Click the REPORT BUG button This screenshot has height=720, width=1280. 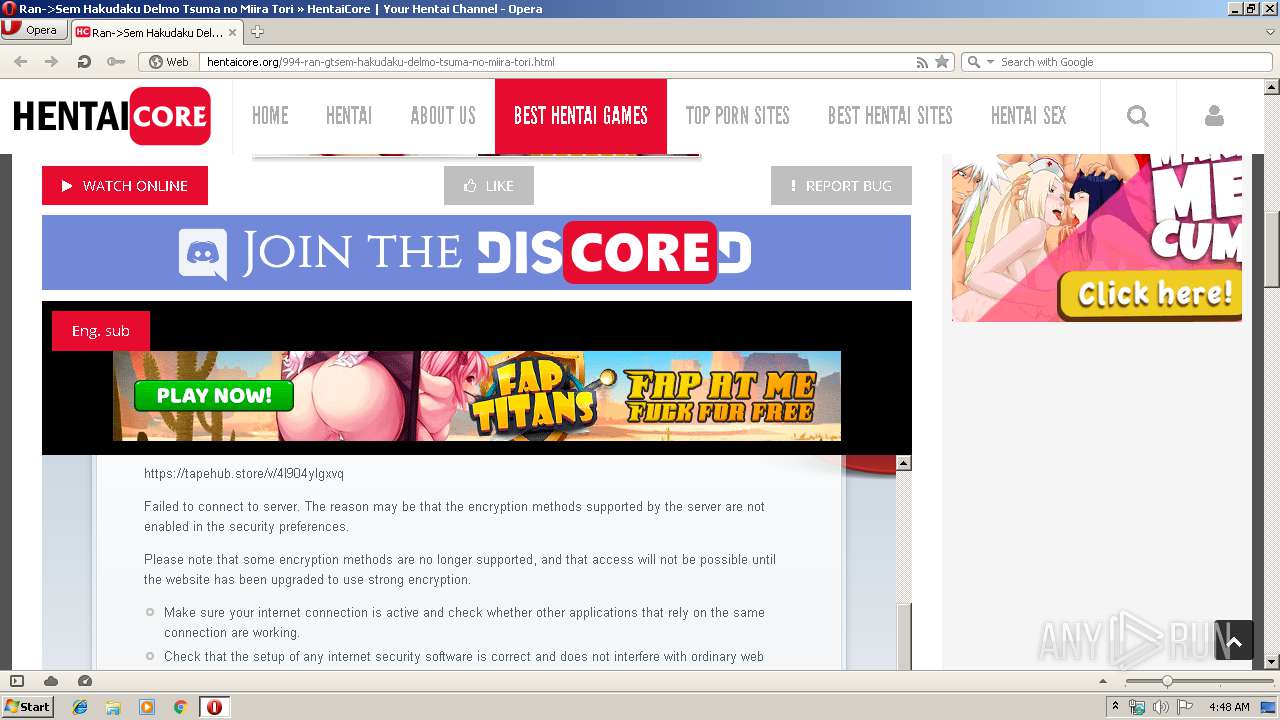(841, 186)
